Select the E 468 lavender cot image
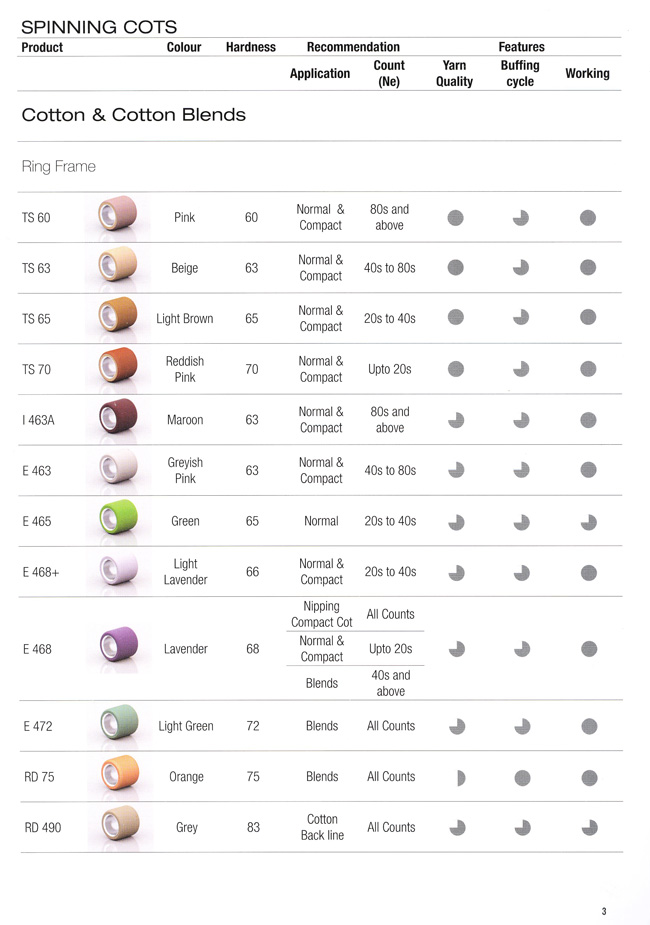 click(x=119, y=644)
